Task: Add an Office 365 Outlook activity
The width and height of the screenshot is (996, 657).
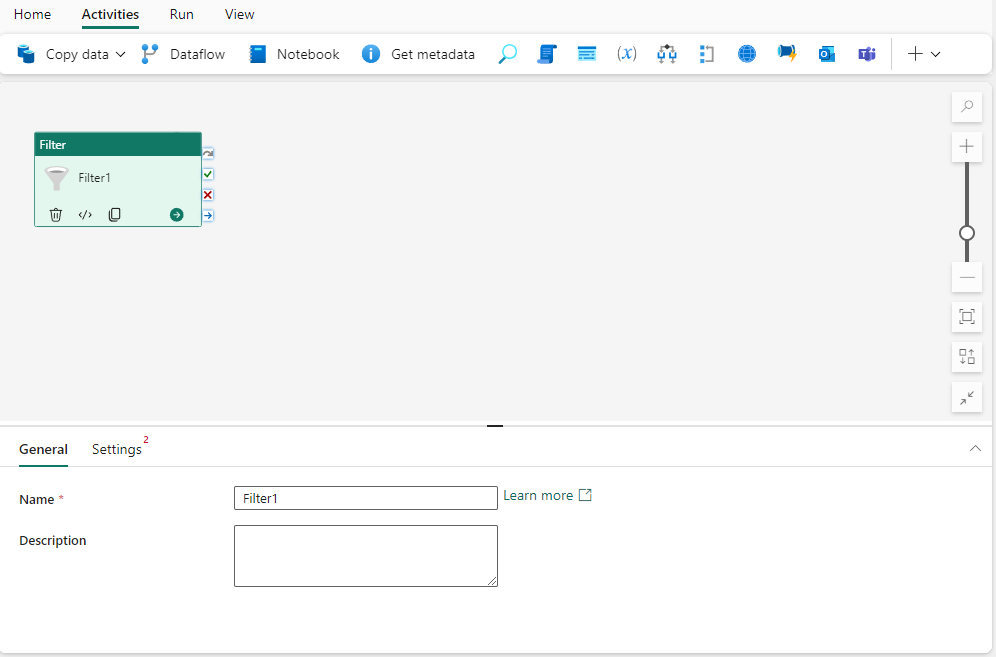Action: click(827, 54)
